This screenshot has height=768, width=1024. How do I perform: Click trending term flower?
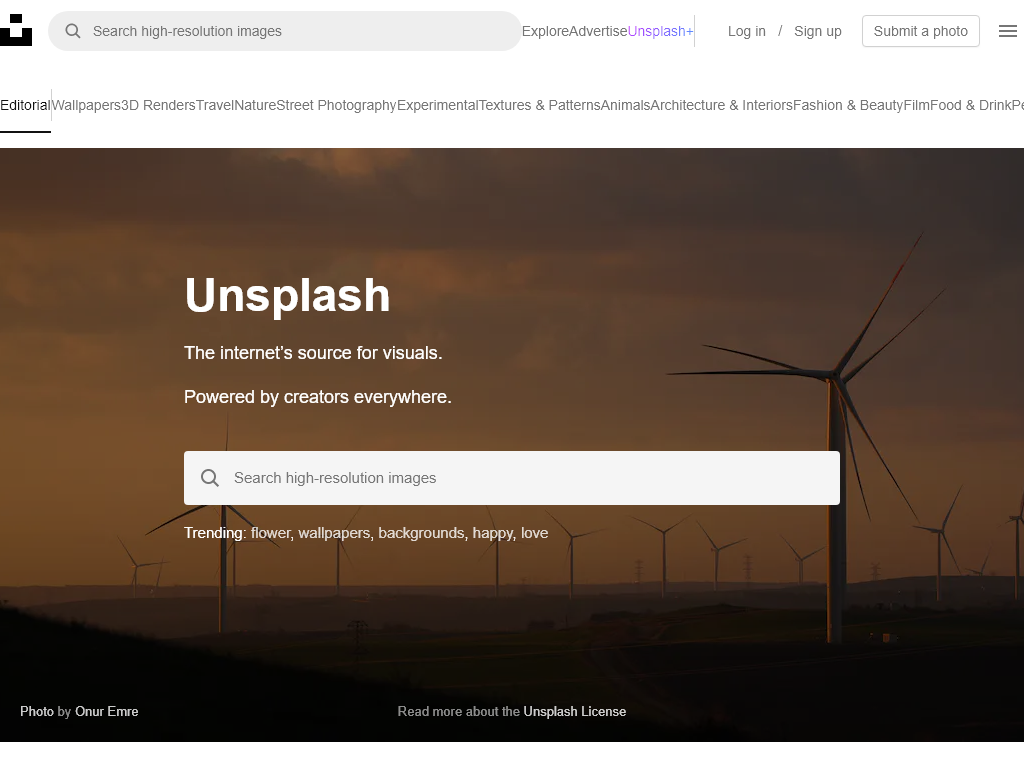tap(270, 533)
